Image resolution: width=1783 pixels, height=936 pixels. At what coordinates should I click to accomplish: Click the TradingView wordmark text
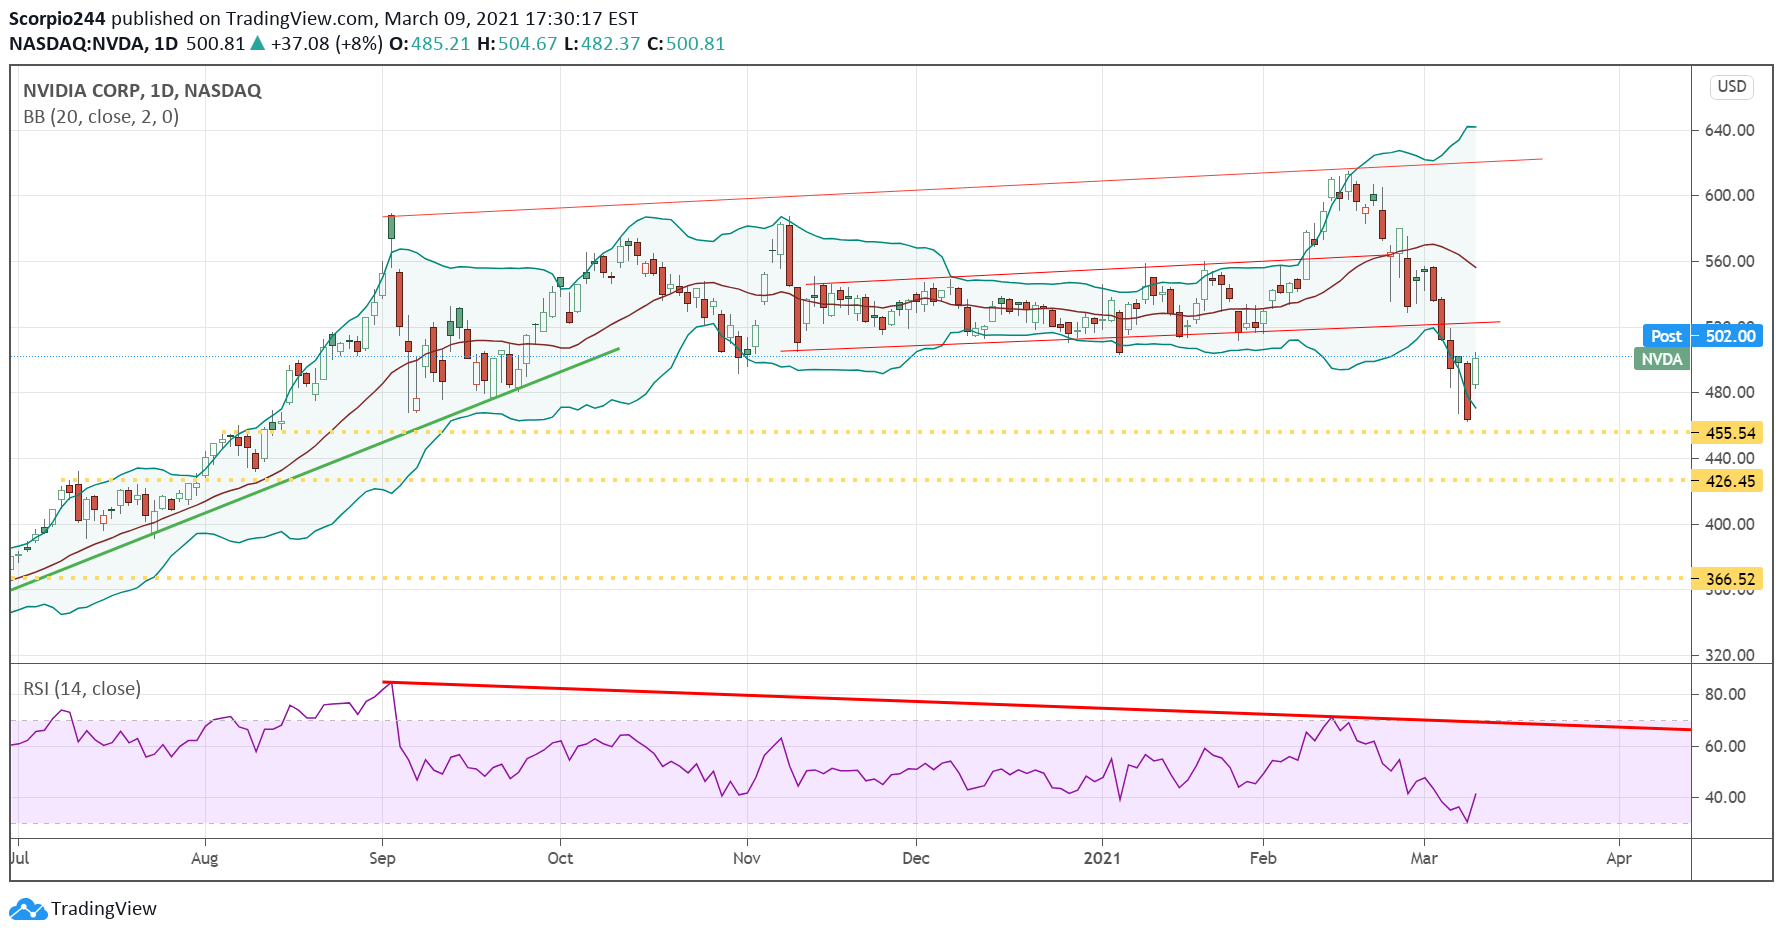tap(104, 909)
